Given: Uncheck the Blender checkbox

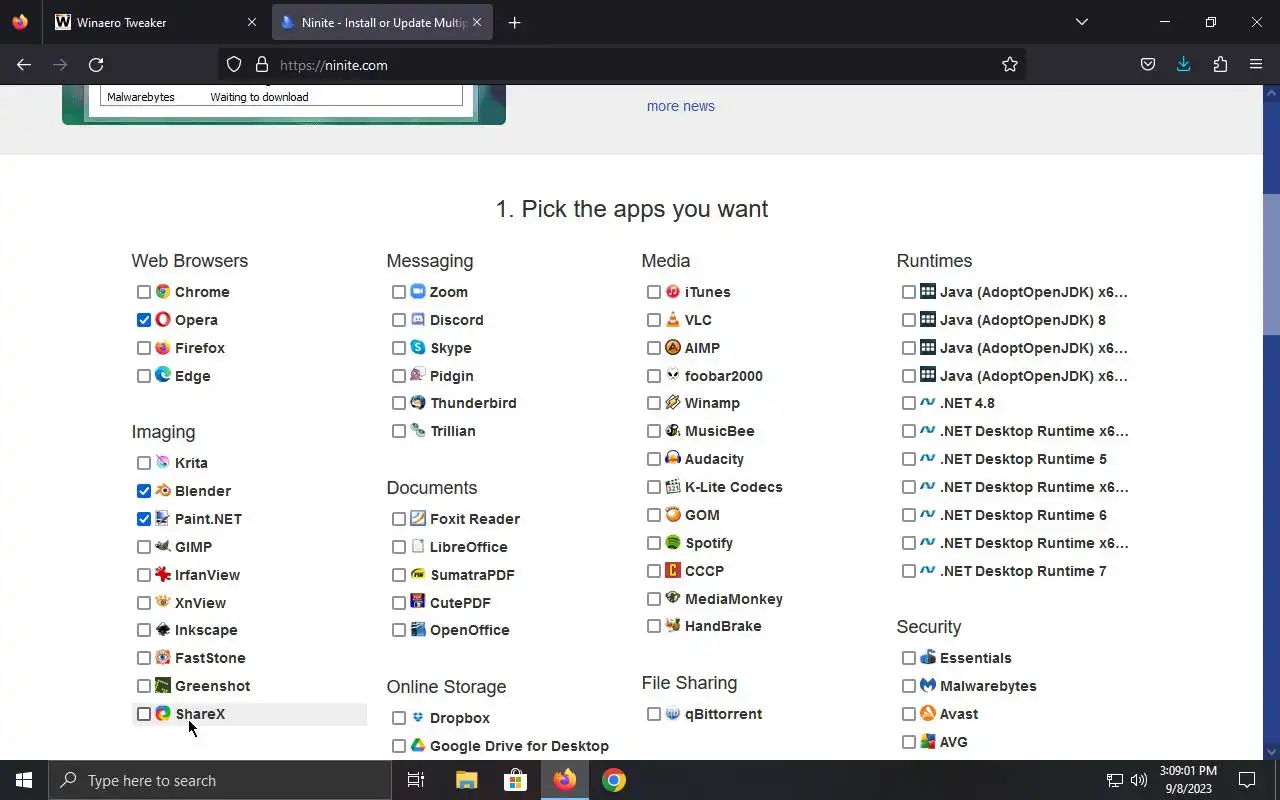Looking at the screenshot, I should 144,491.
